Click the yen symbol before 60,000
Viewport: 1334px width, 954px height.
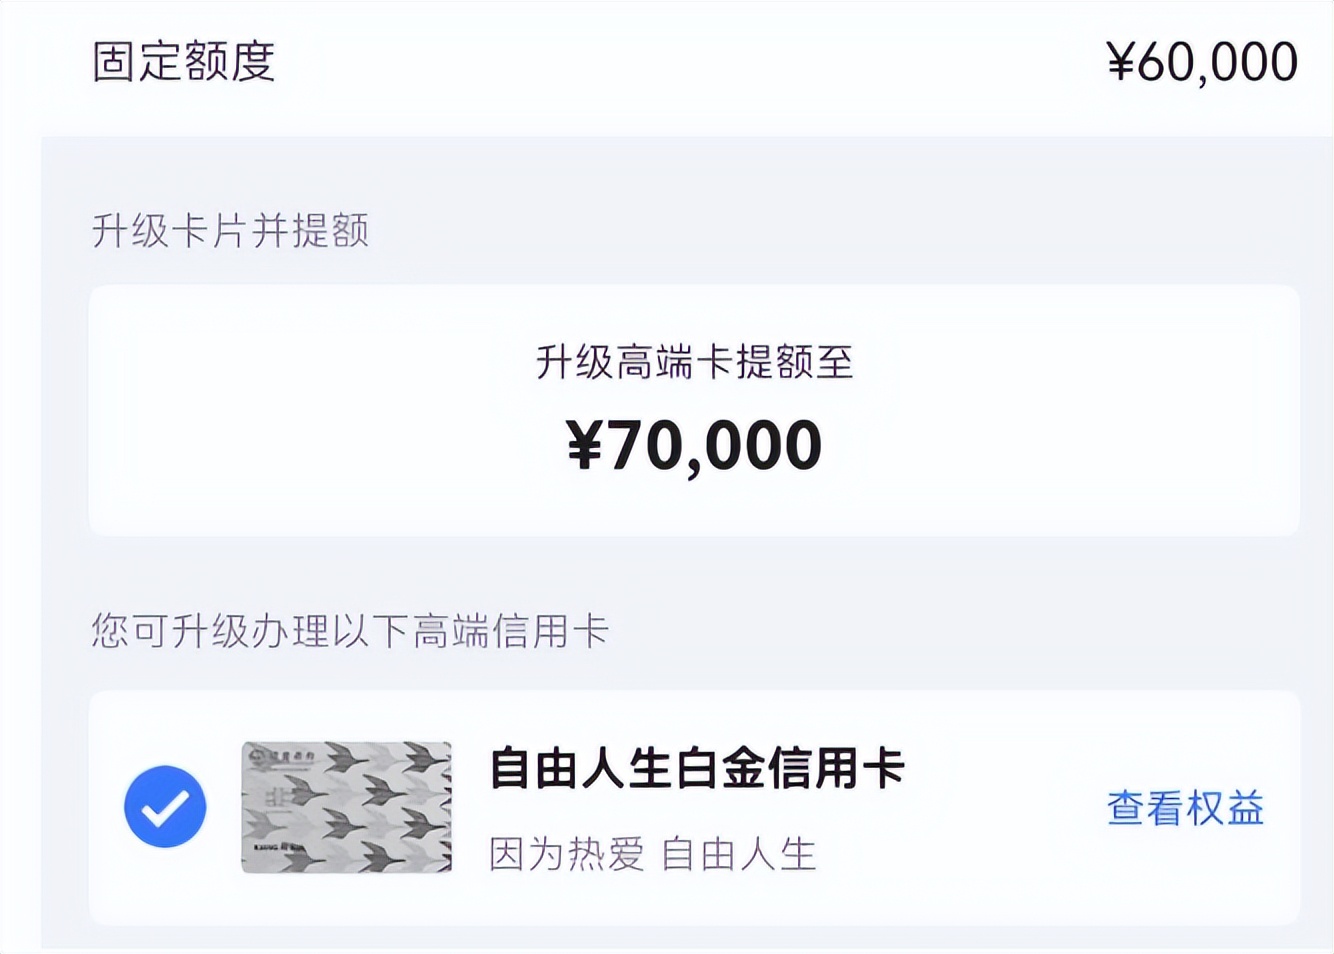coord(1120,63)
